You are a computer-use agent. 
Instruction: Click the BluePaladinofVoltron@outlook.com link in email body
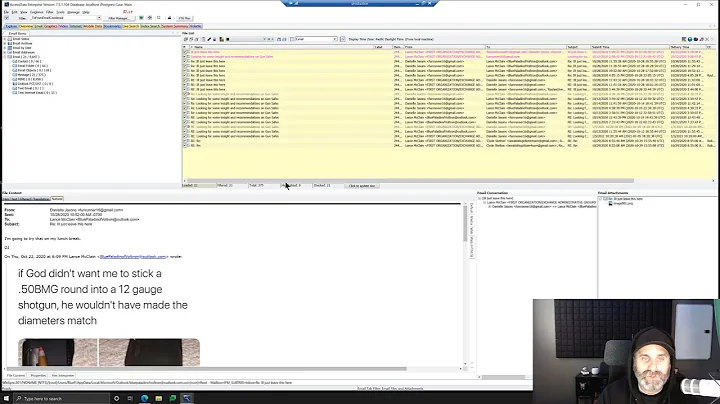point(133,257)
